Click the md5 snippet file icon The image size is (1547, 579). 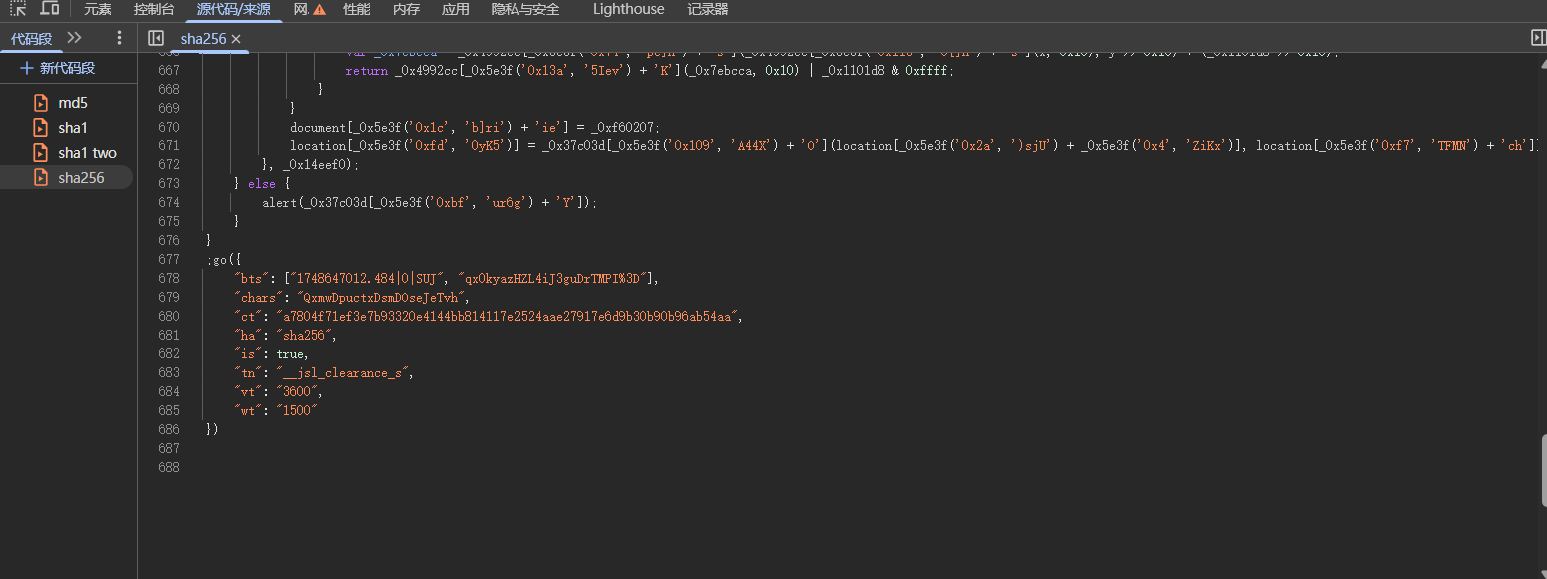coord(41,103)
